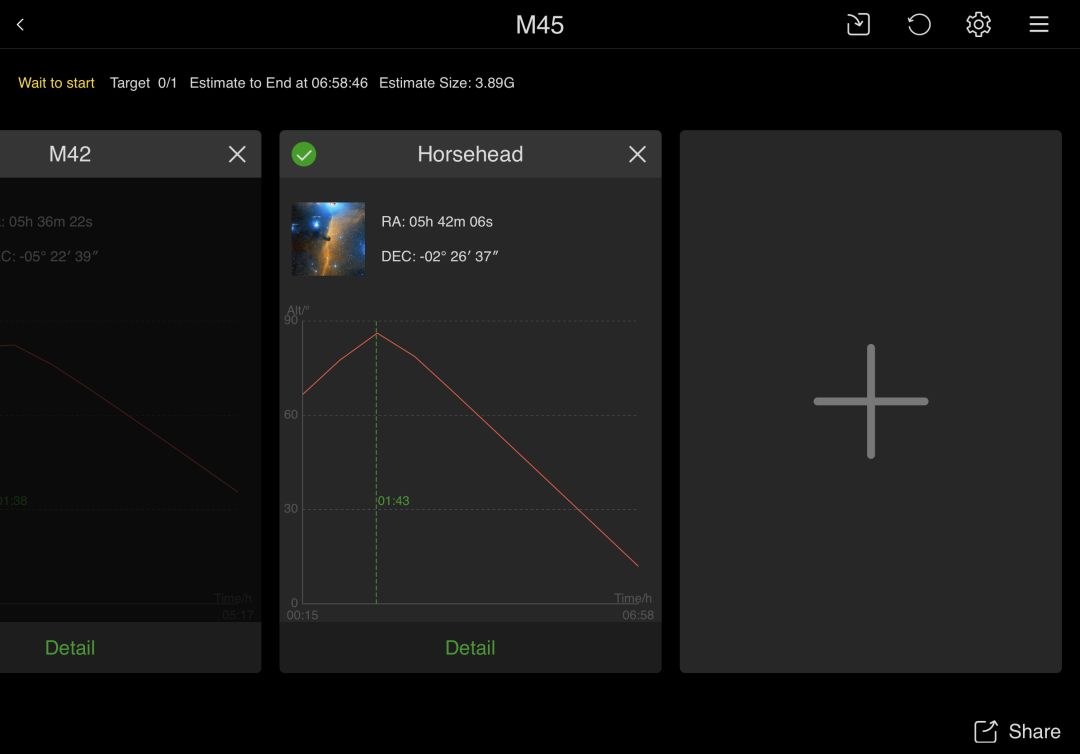
Task: Click Horsehead DEC -02° 26′ 37″ value
Action: (439, 256)
